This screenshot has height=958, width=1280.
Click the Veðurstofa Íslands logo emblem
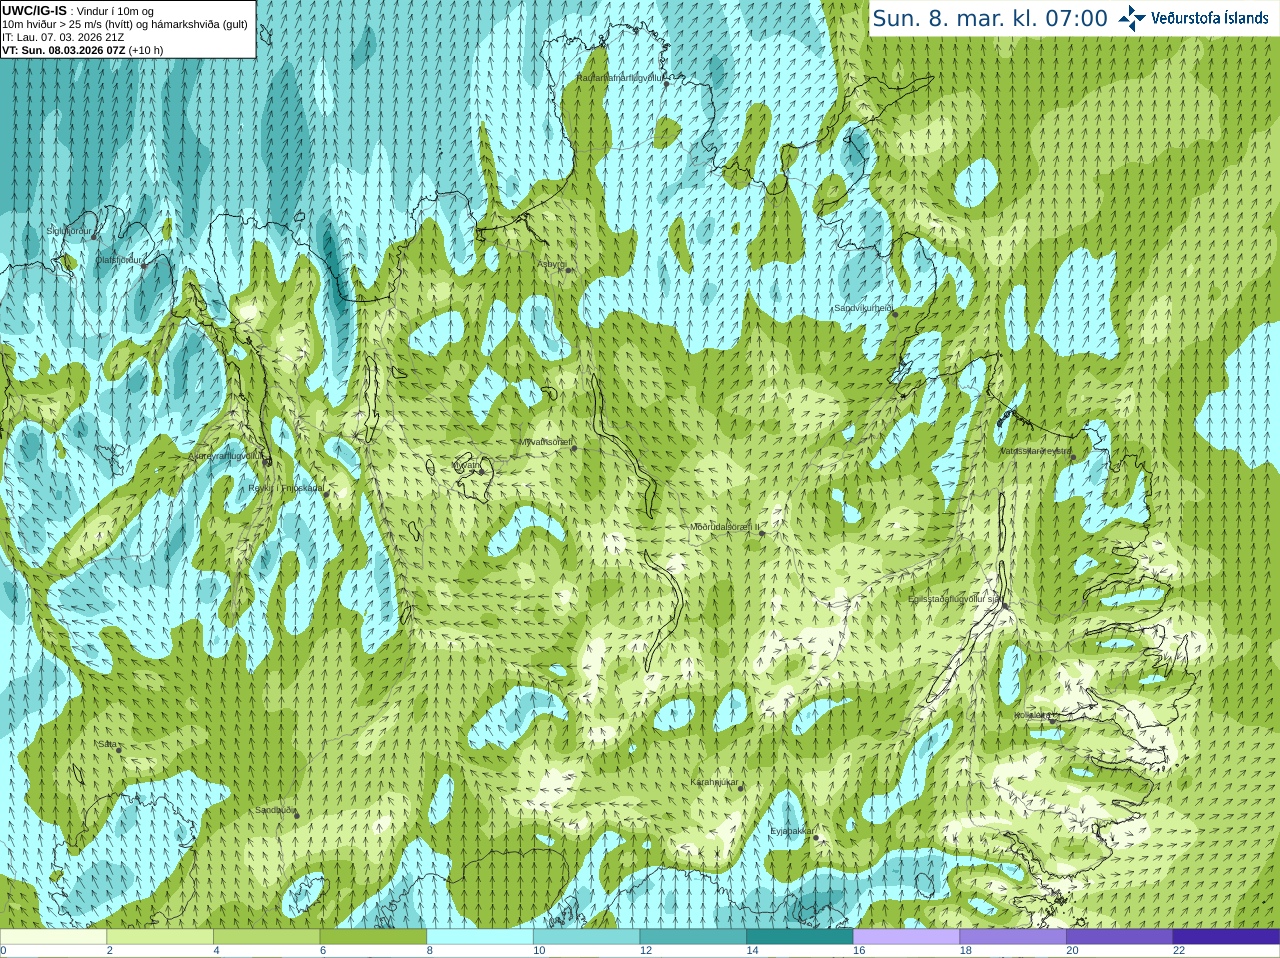tap(1132, 18)
